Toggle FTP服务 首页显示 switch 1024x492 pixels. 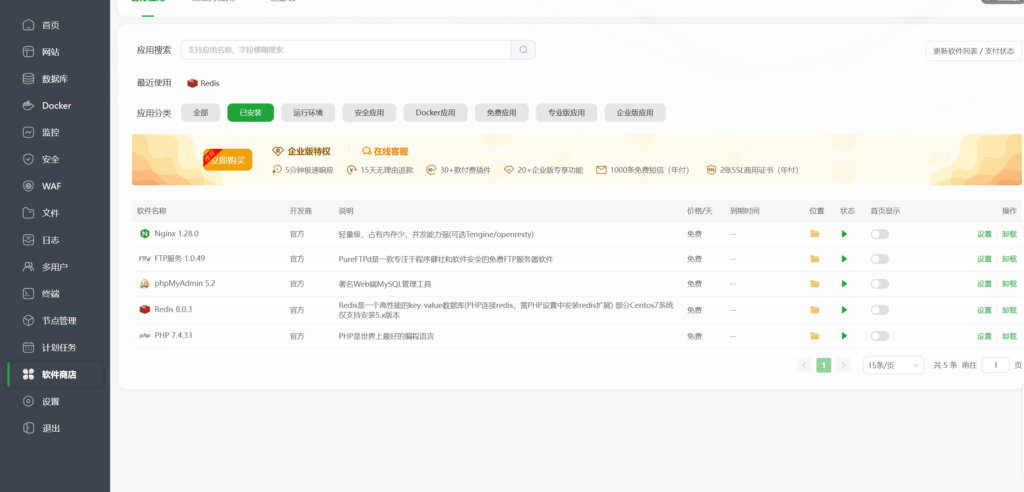click(x=880, y=259)
